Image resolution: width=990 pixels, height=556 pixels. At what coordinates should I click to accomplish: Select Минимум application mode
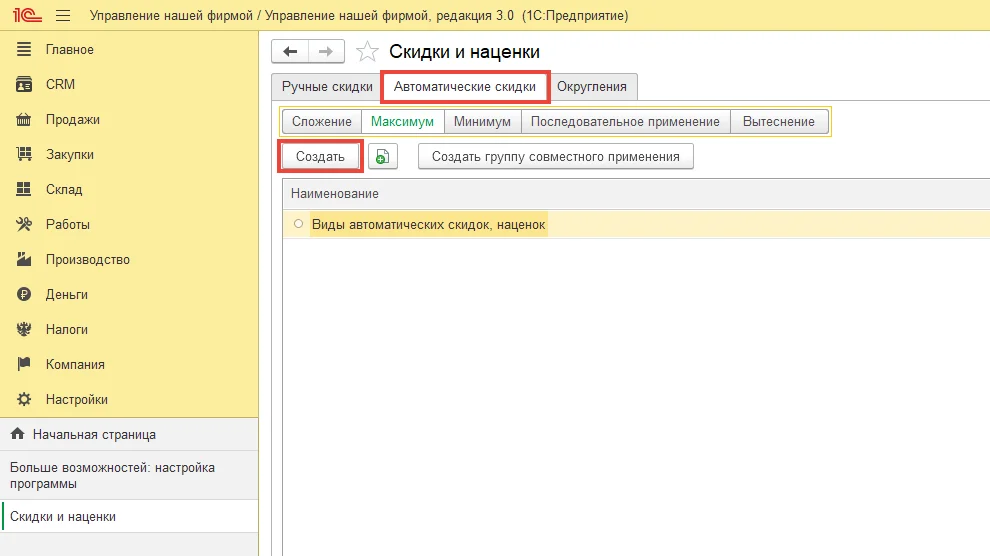(482, 122)
